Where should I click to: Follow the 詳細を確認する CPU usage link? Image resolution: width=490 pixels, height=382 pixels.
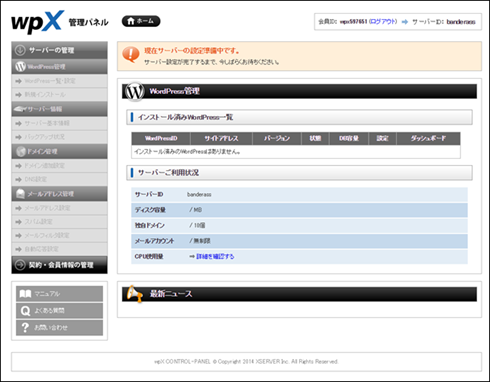(215, 256)
